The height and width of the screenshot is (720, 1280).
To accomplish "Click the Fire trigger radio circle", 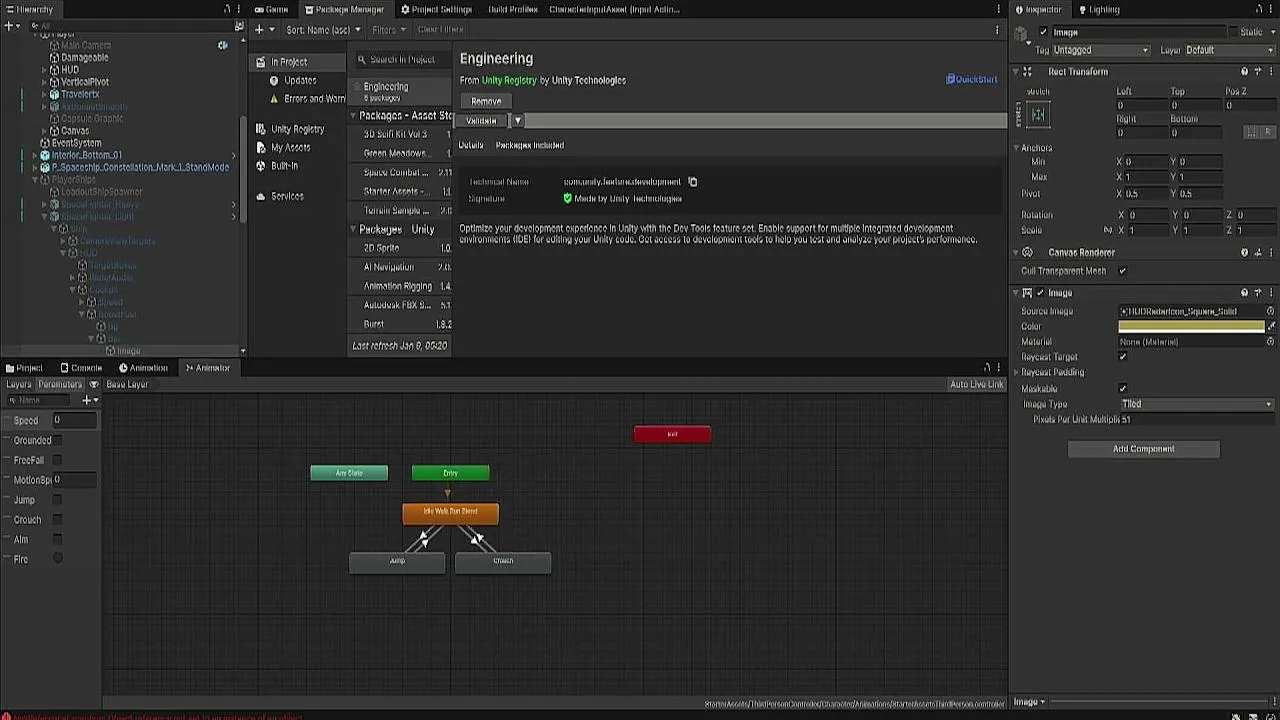I will [57, 559].
